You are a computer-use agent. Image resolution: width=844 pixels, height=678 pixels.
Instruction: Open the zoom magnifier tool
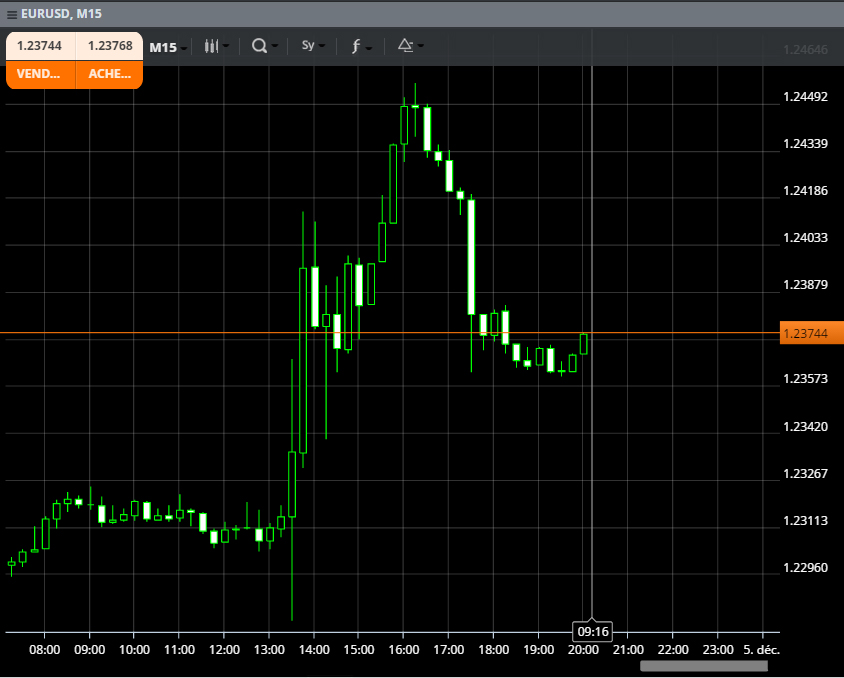259,46
